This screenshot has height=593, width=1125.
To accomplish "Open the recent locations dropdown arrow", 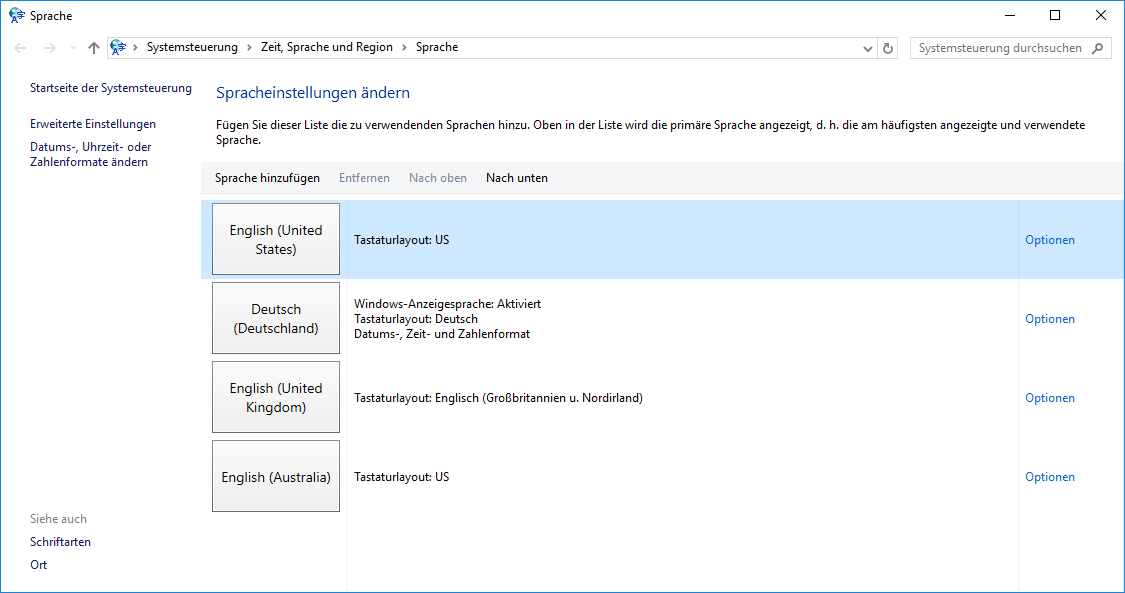I will click(73, 48).
